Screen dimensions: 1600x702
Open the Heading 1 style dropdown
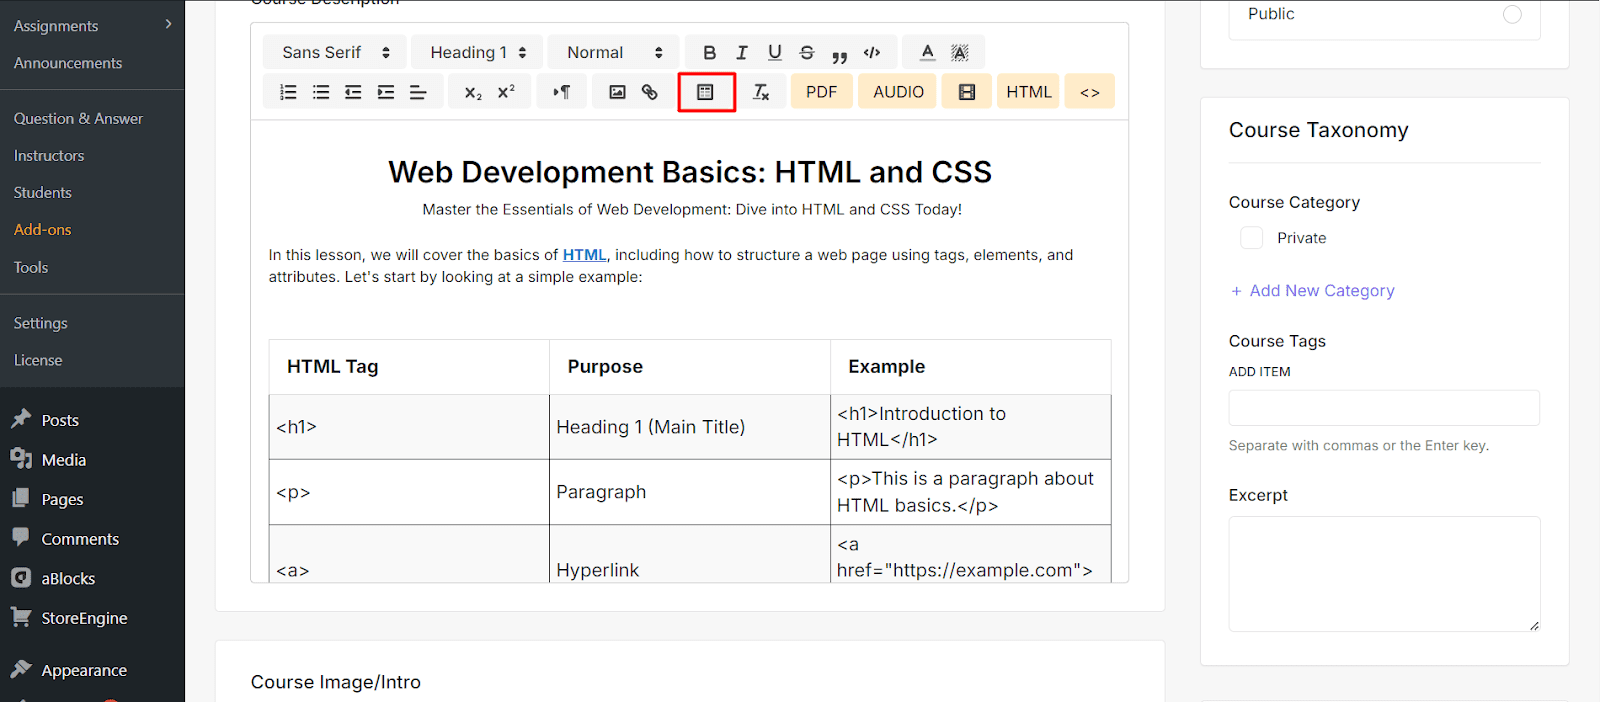point(477,53)
